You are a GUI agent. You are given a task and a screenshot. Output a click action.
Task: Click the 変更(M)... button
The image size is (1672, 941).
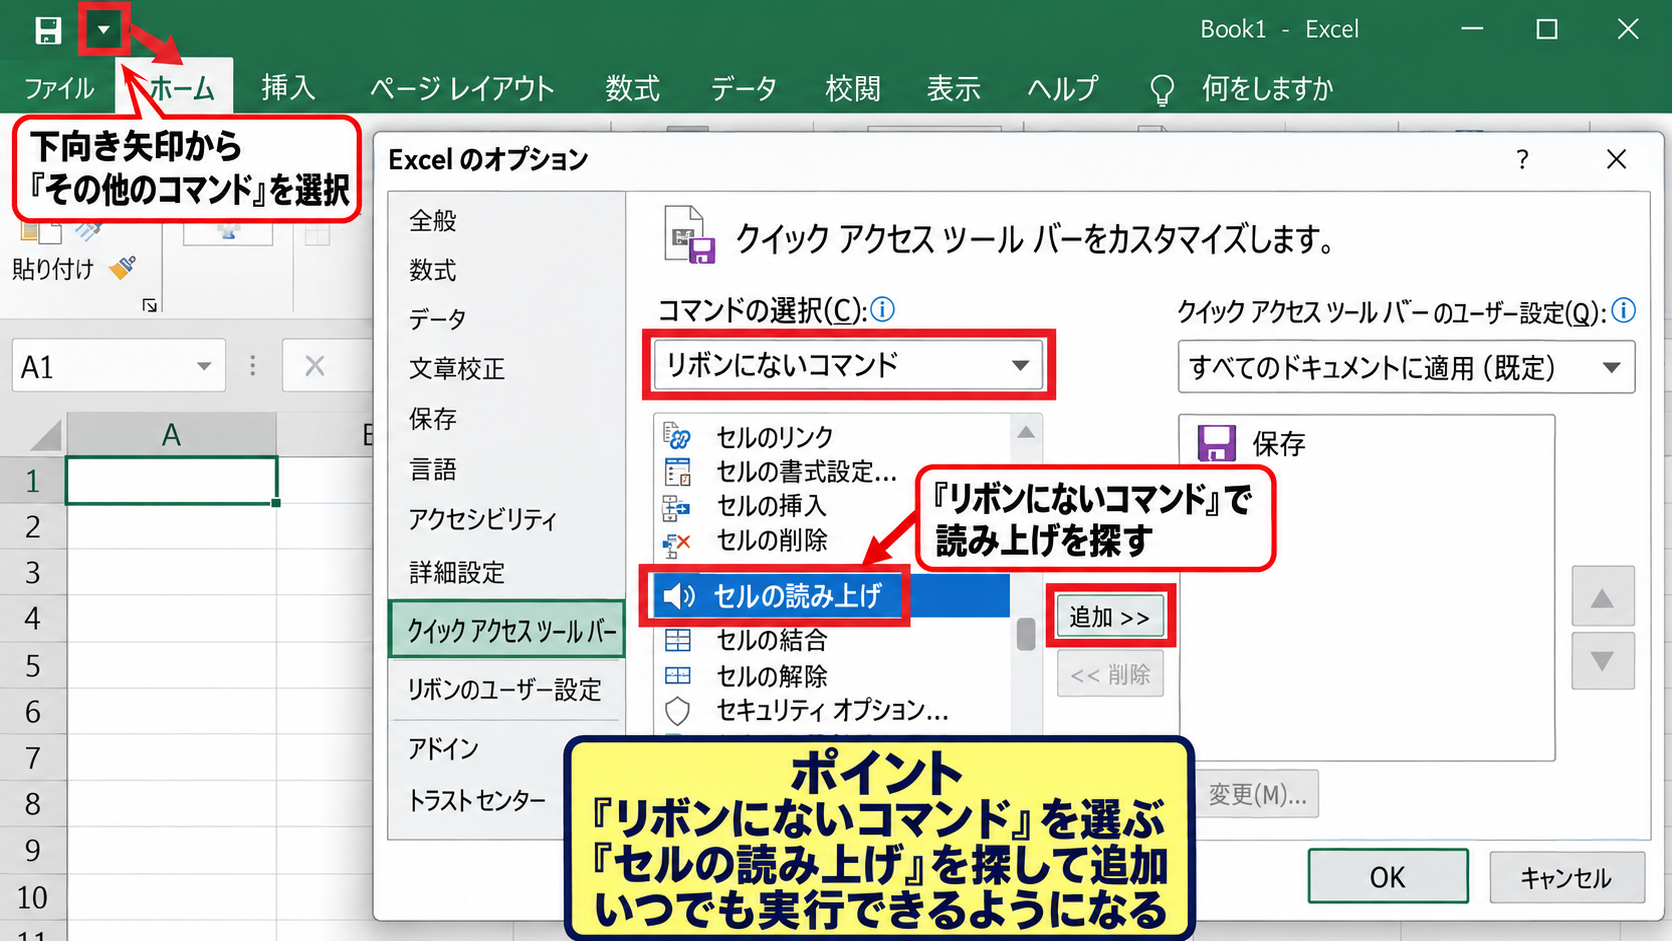coord(1257,794)
